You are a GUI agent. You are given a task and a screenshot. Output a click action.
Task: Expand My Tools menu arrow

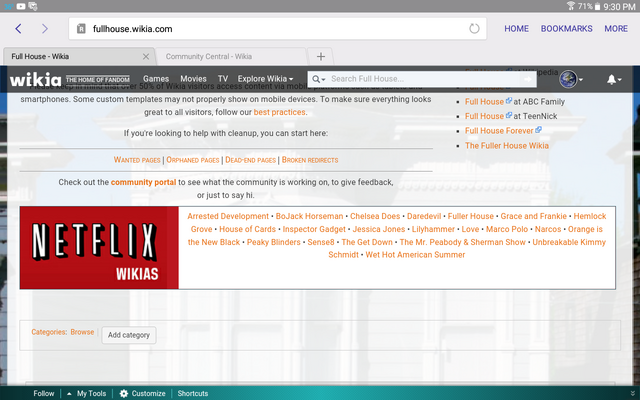click(x=69, y=393)
